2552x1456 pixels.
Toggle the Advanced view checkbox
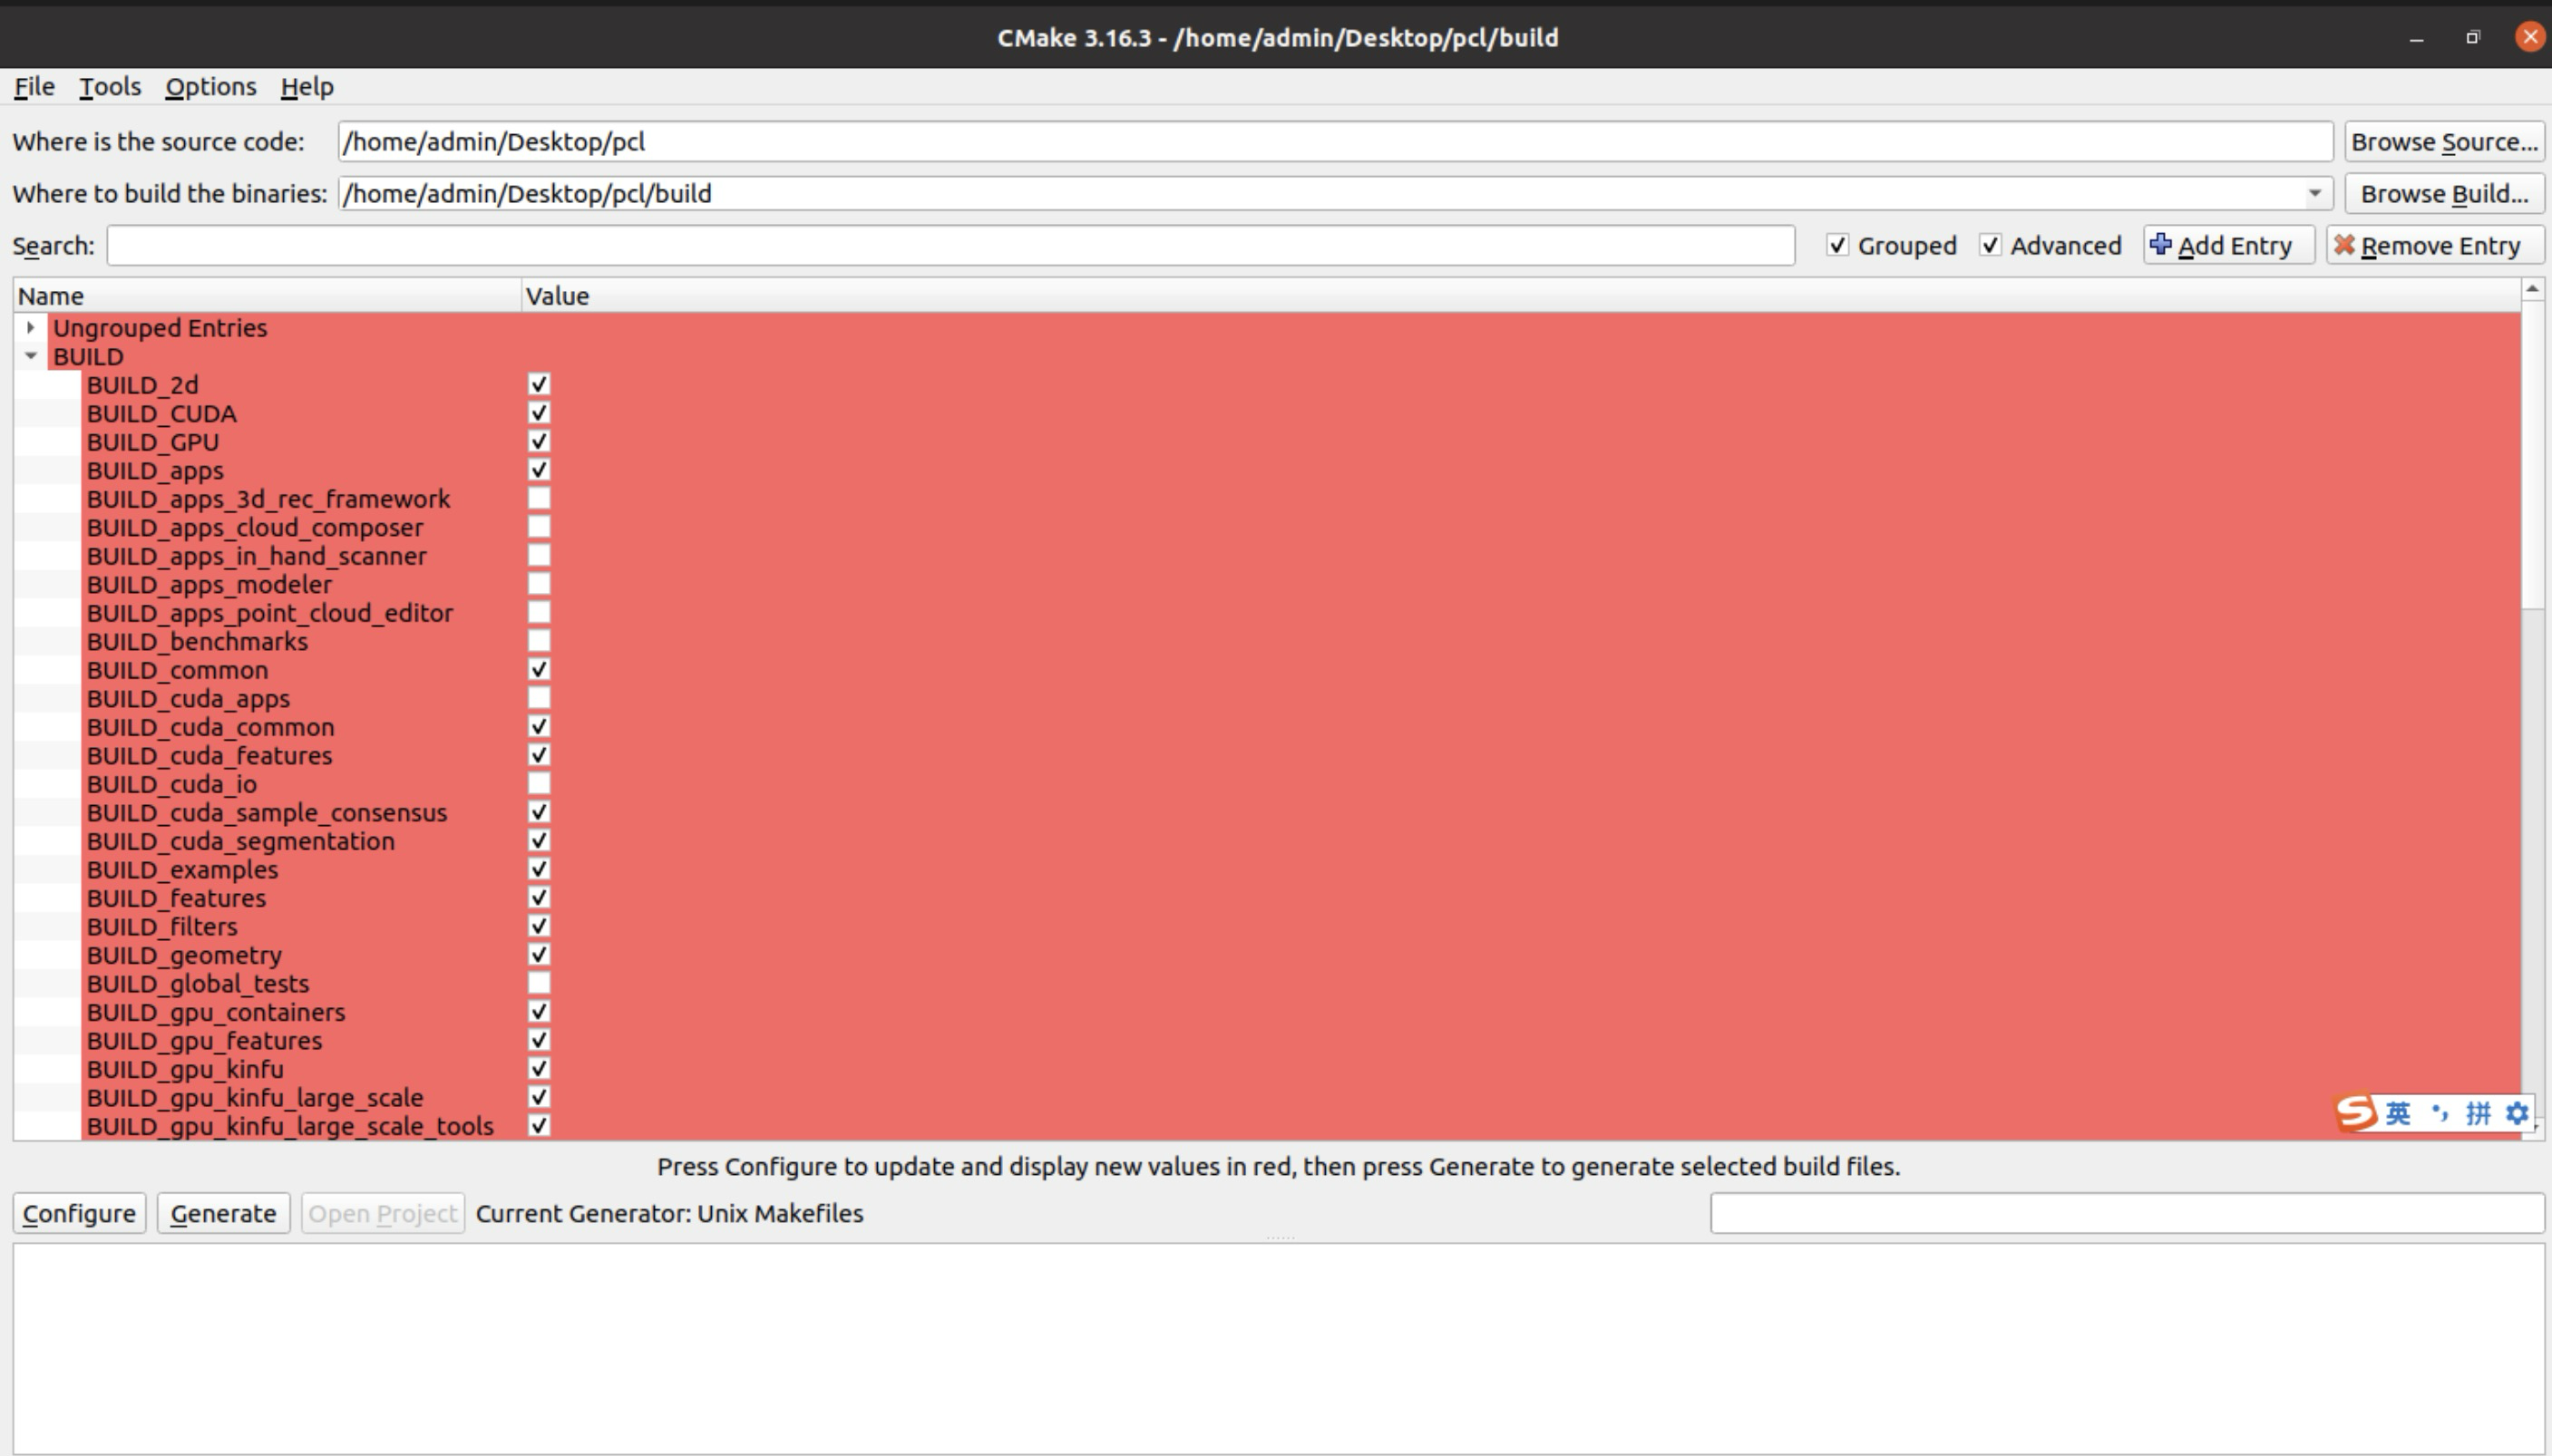[1990, 245]
